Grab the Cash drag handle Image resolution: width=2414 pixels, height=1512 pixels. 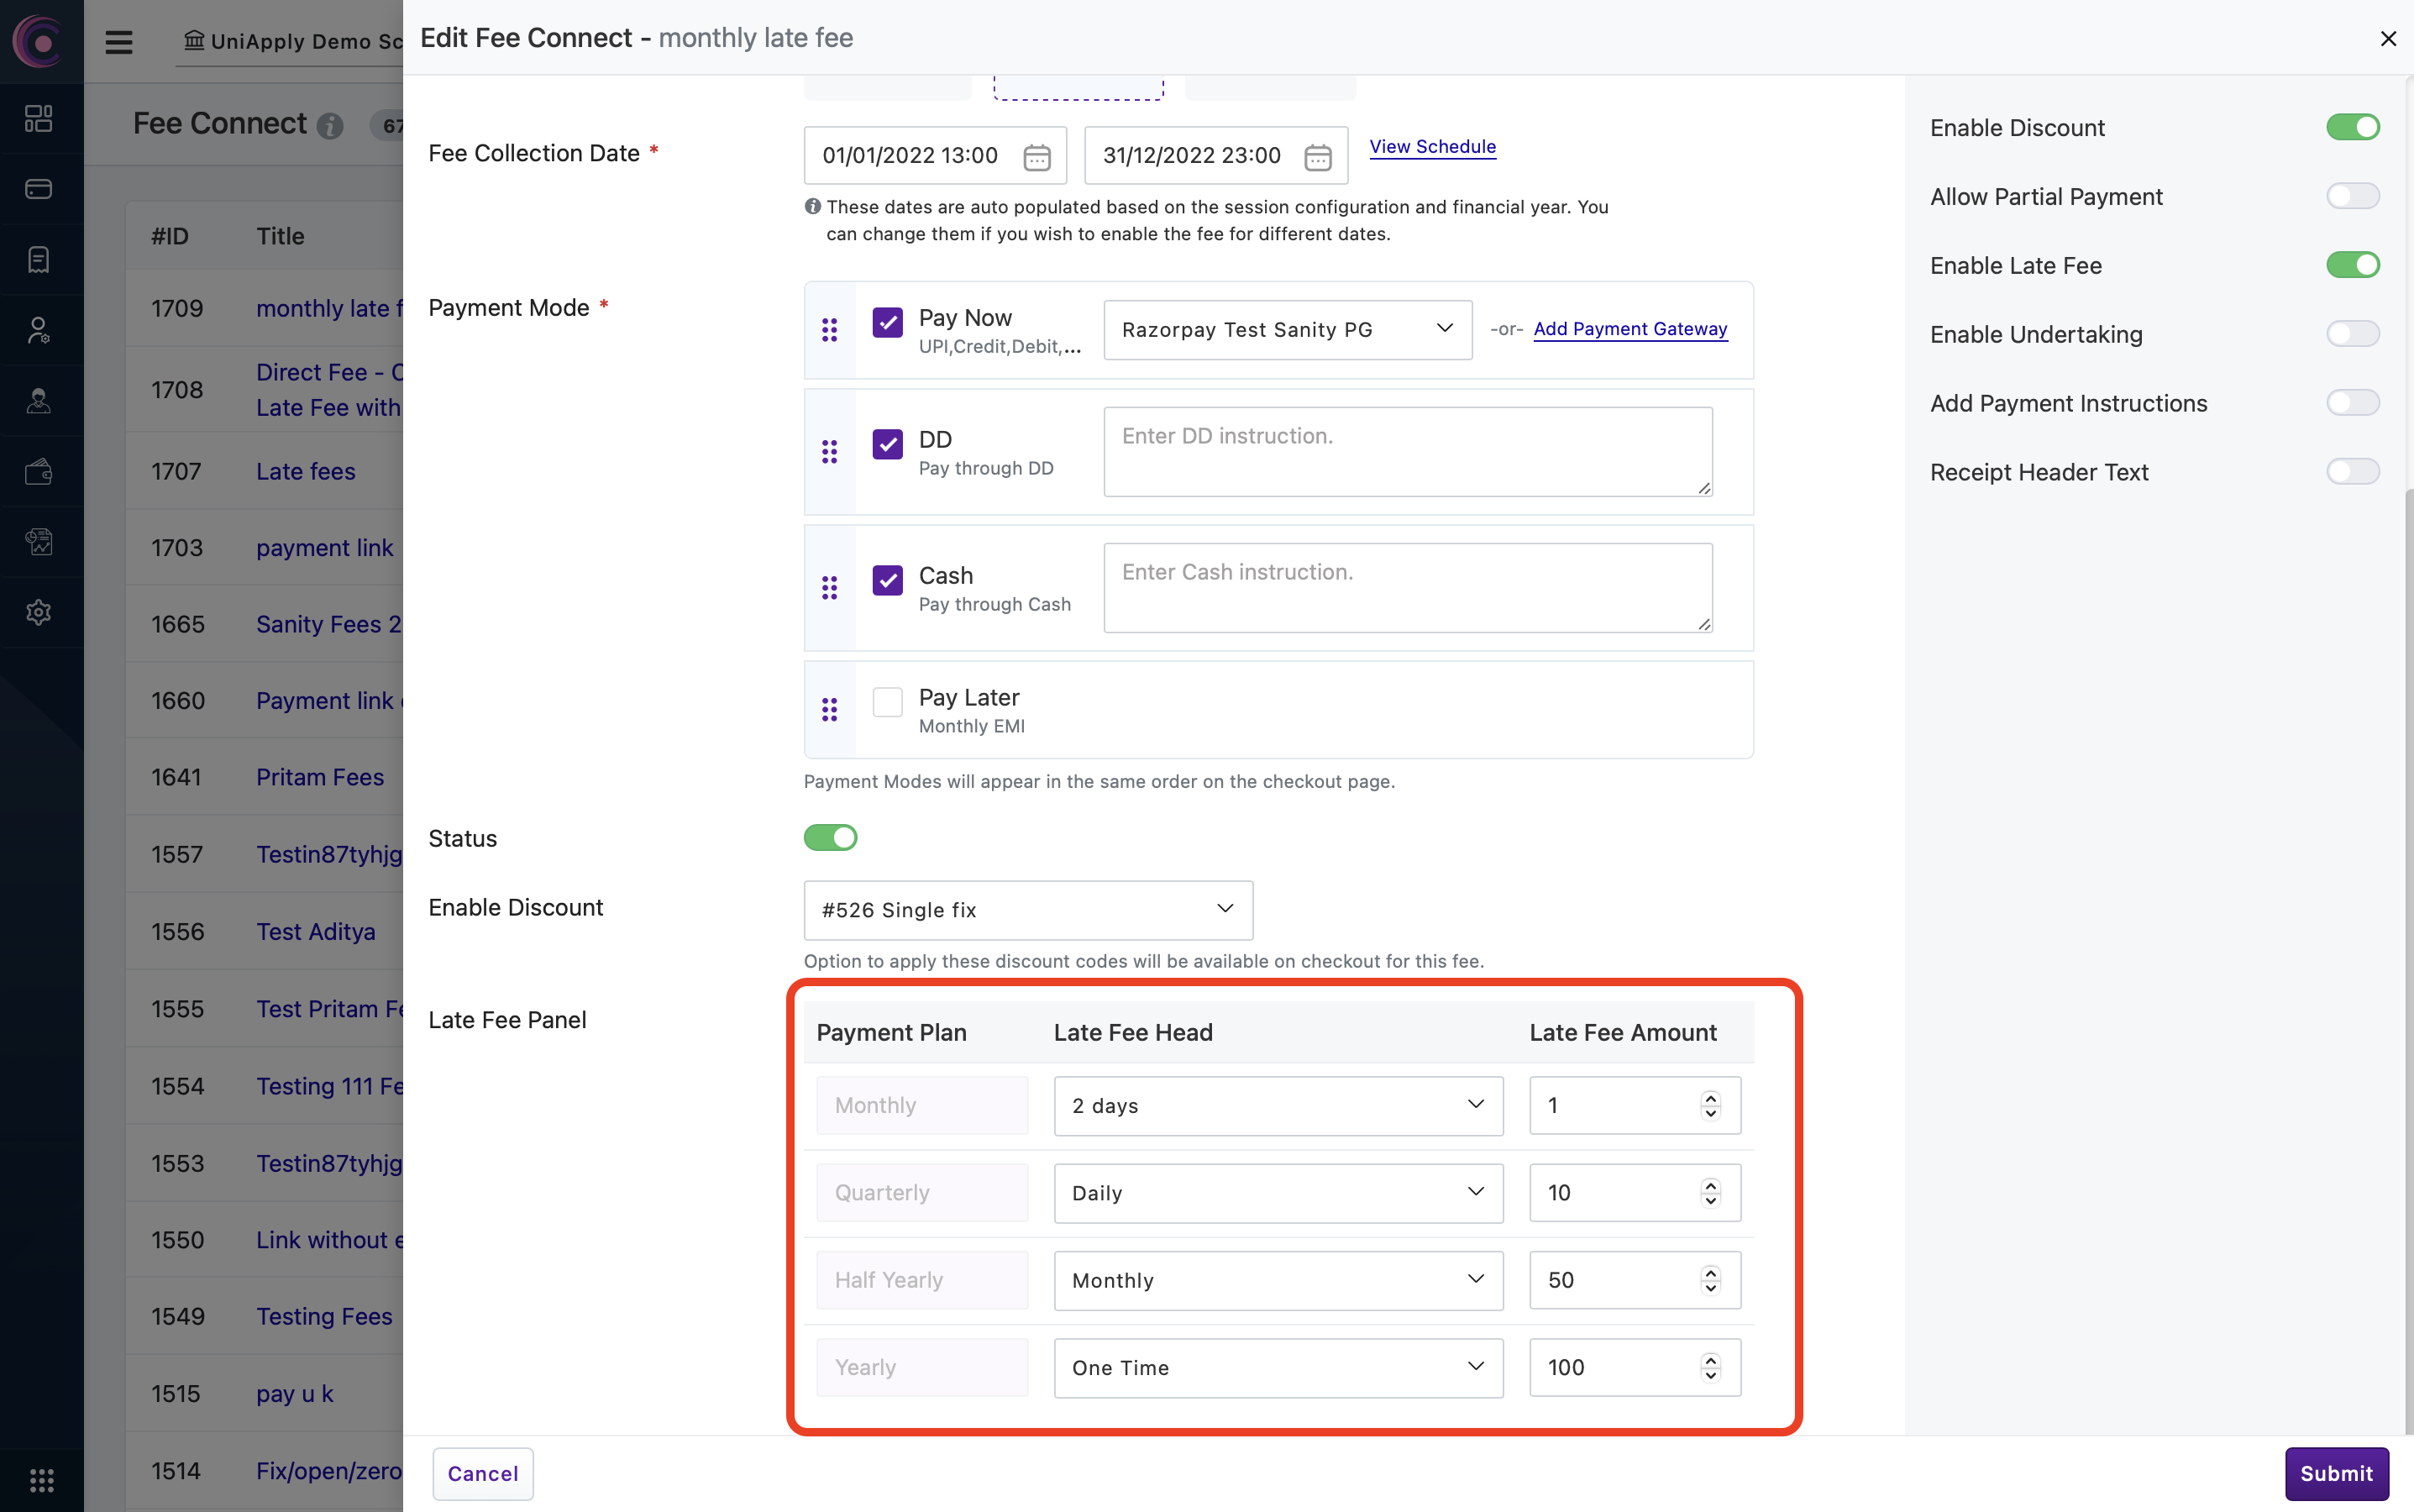[830, 588]
